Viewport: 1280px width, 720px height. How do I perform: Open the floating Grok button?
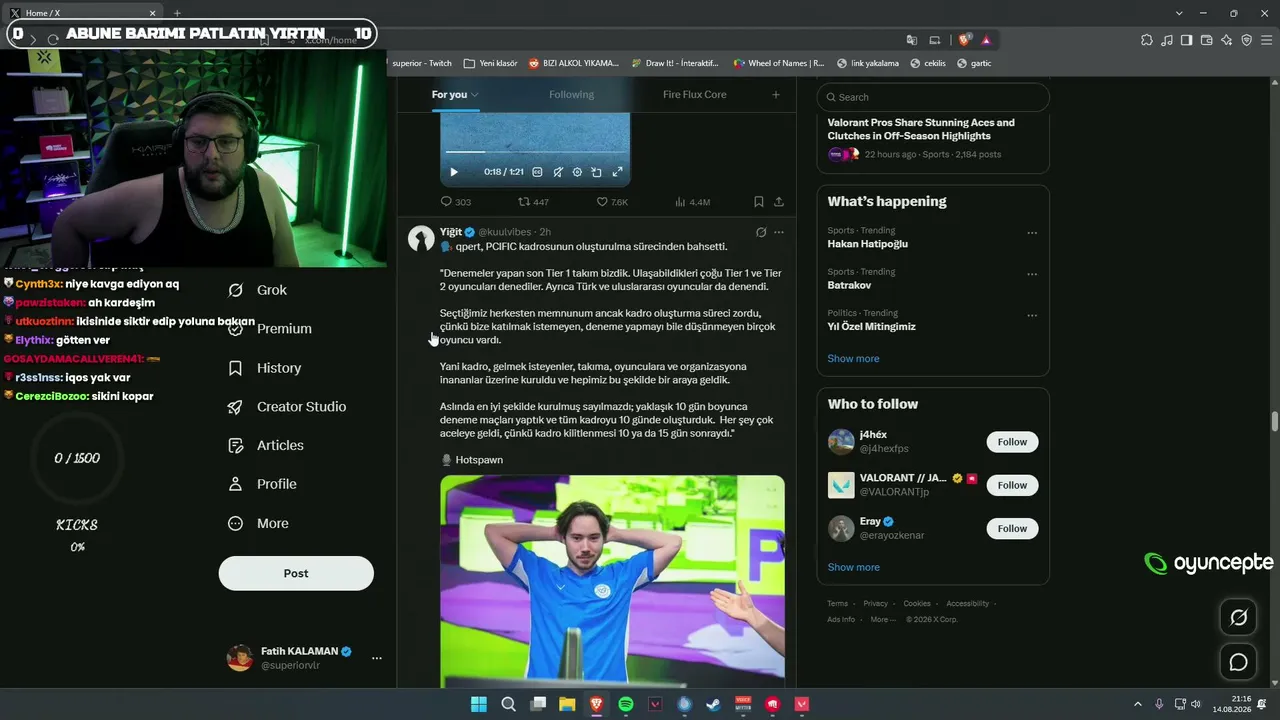point(1238,617)
